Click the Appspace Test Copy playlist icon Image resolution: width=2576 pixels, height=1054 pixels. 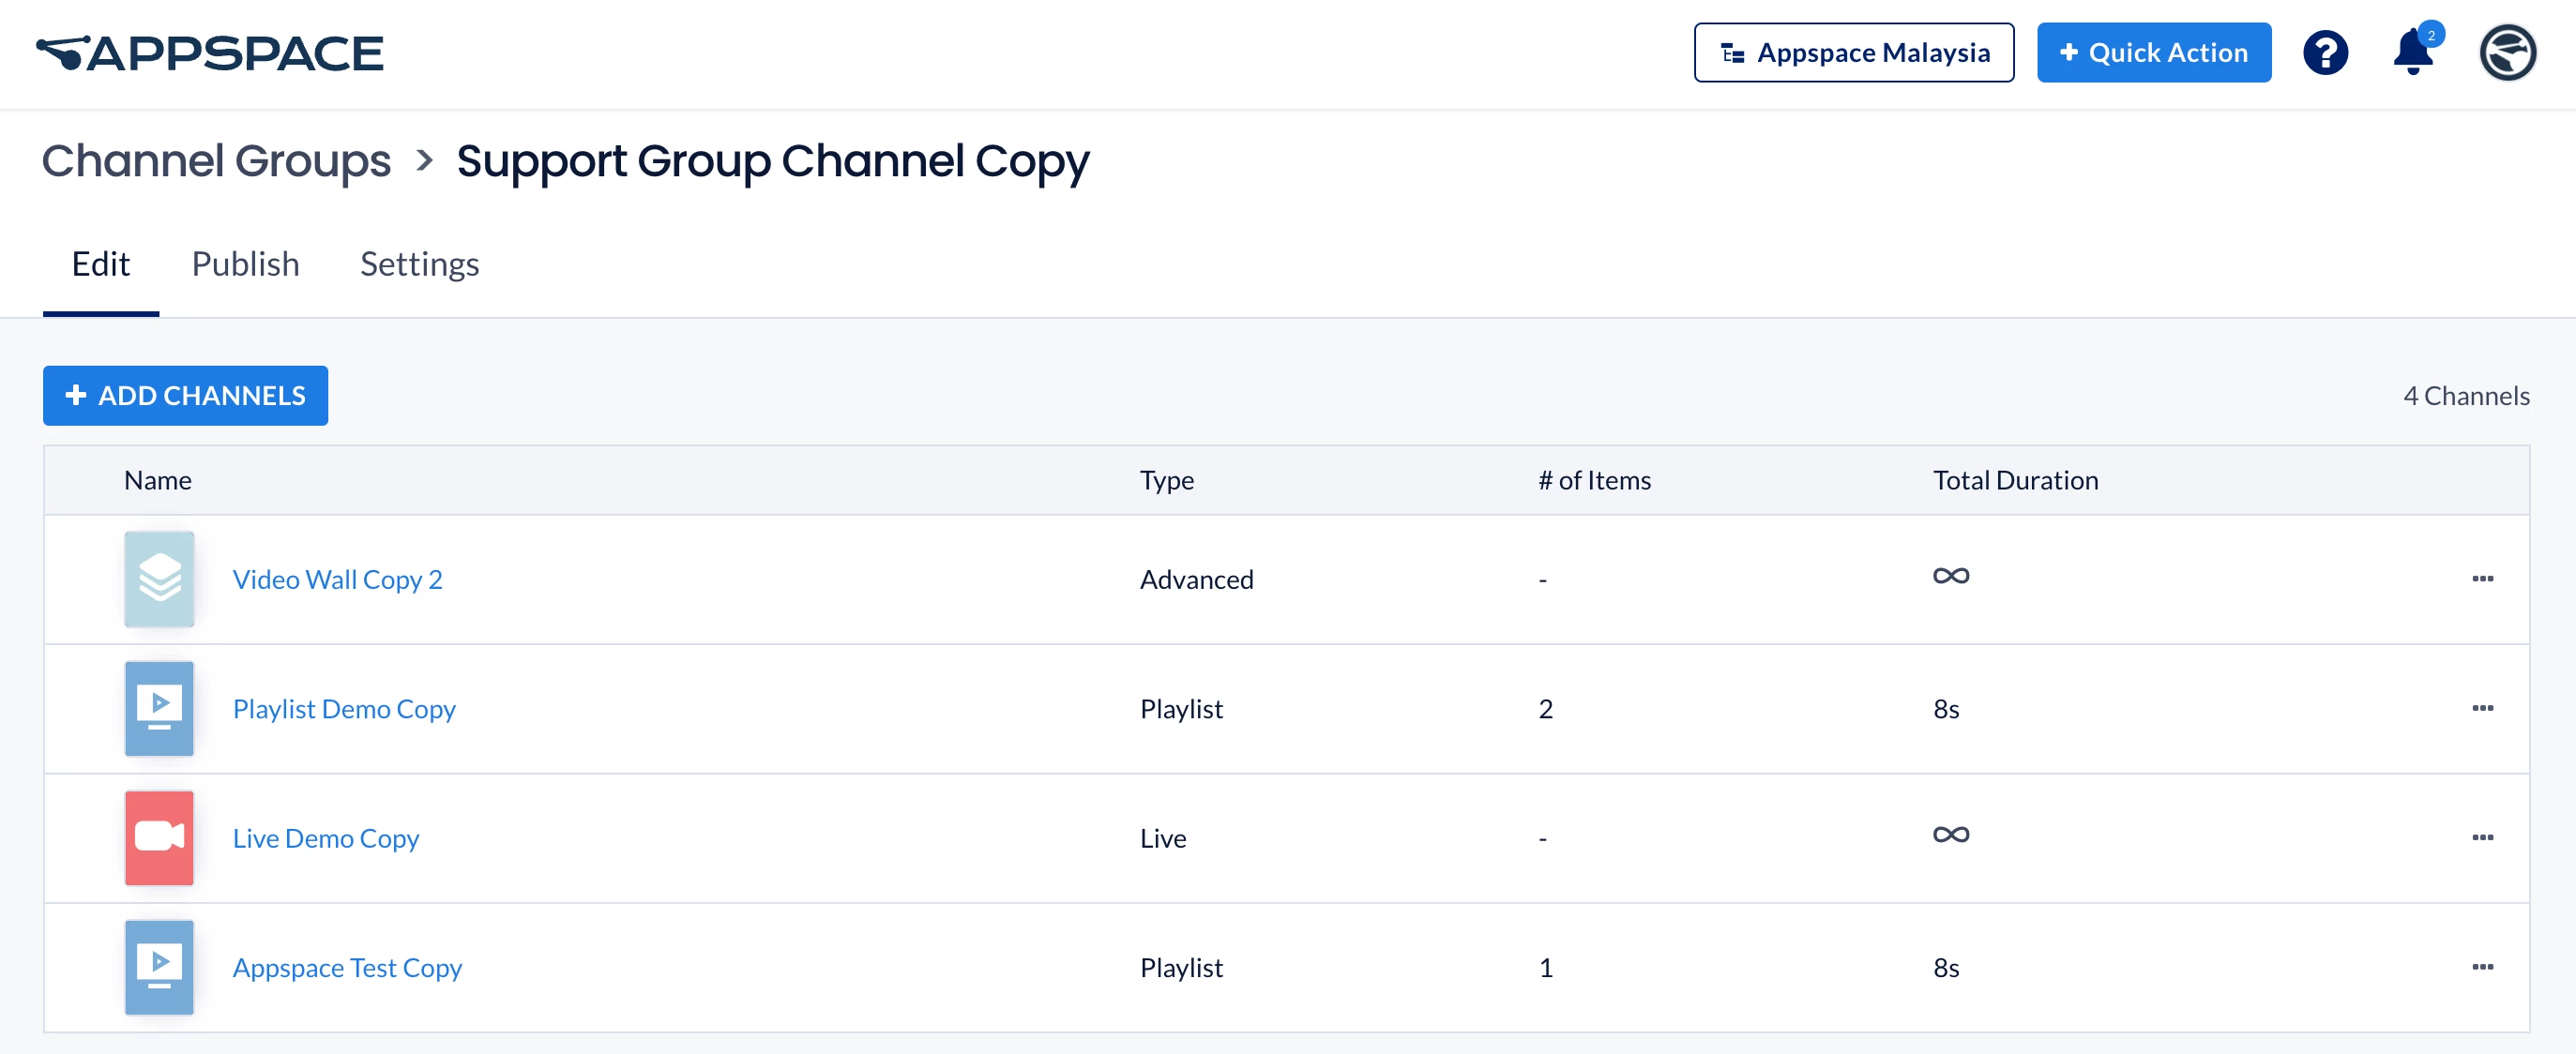pos(159,967)
